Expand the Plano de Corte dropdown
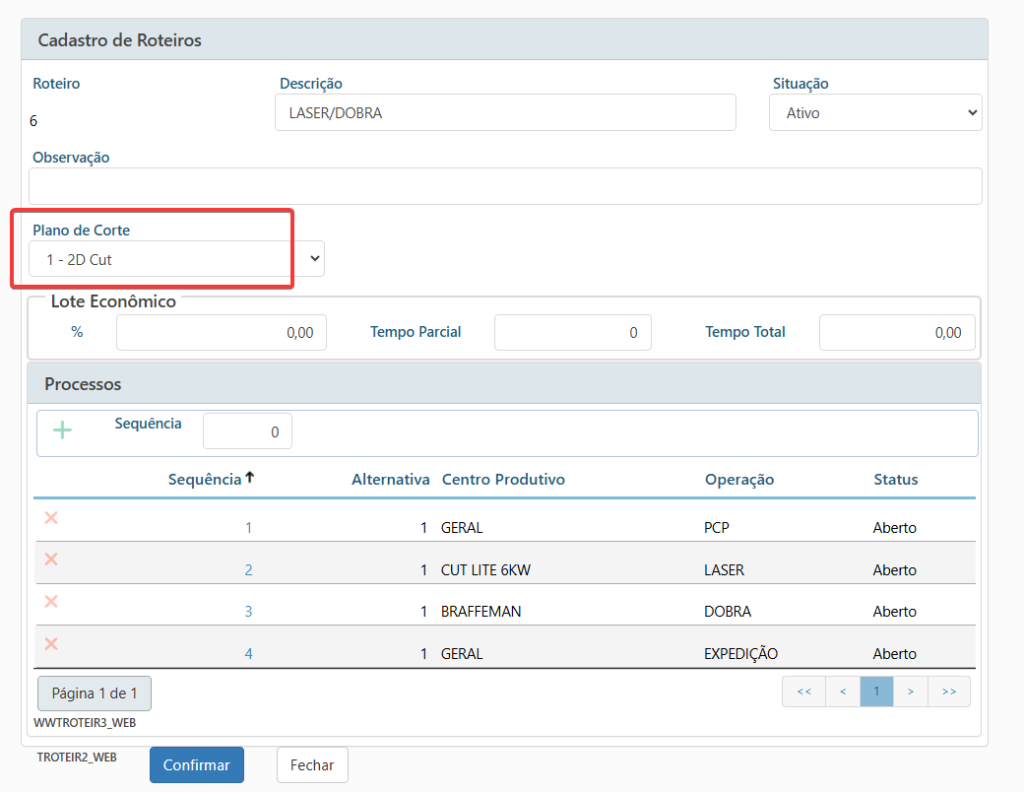Screen dimensions: 1024x792 pos(176,259)
